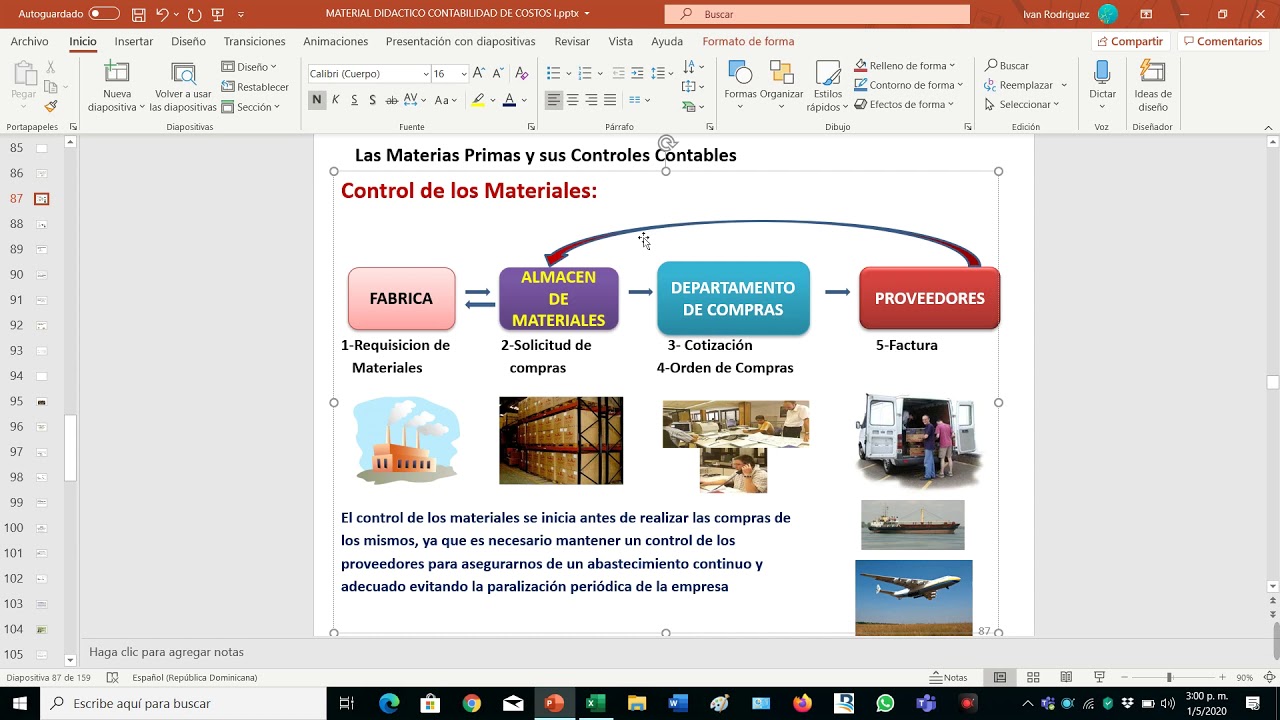
Task: Toggle strikethrough (ab) formatting
Action: point(391,100)
